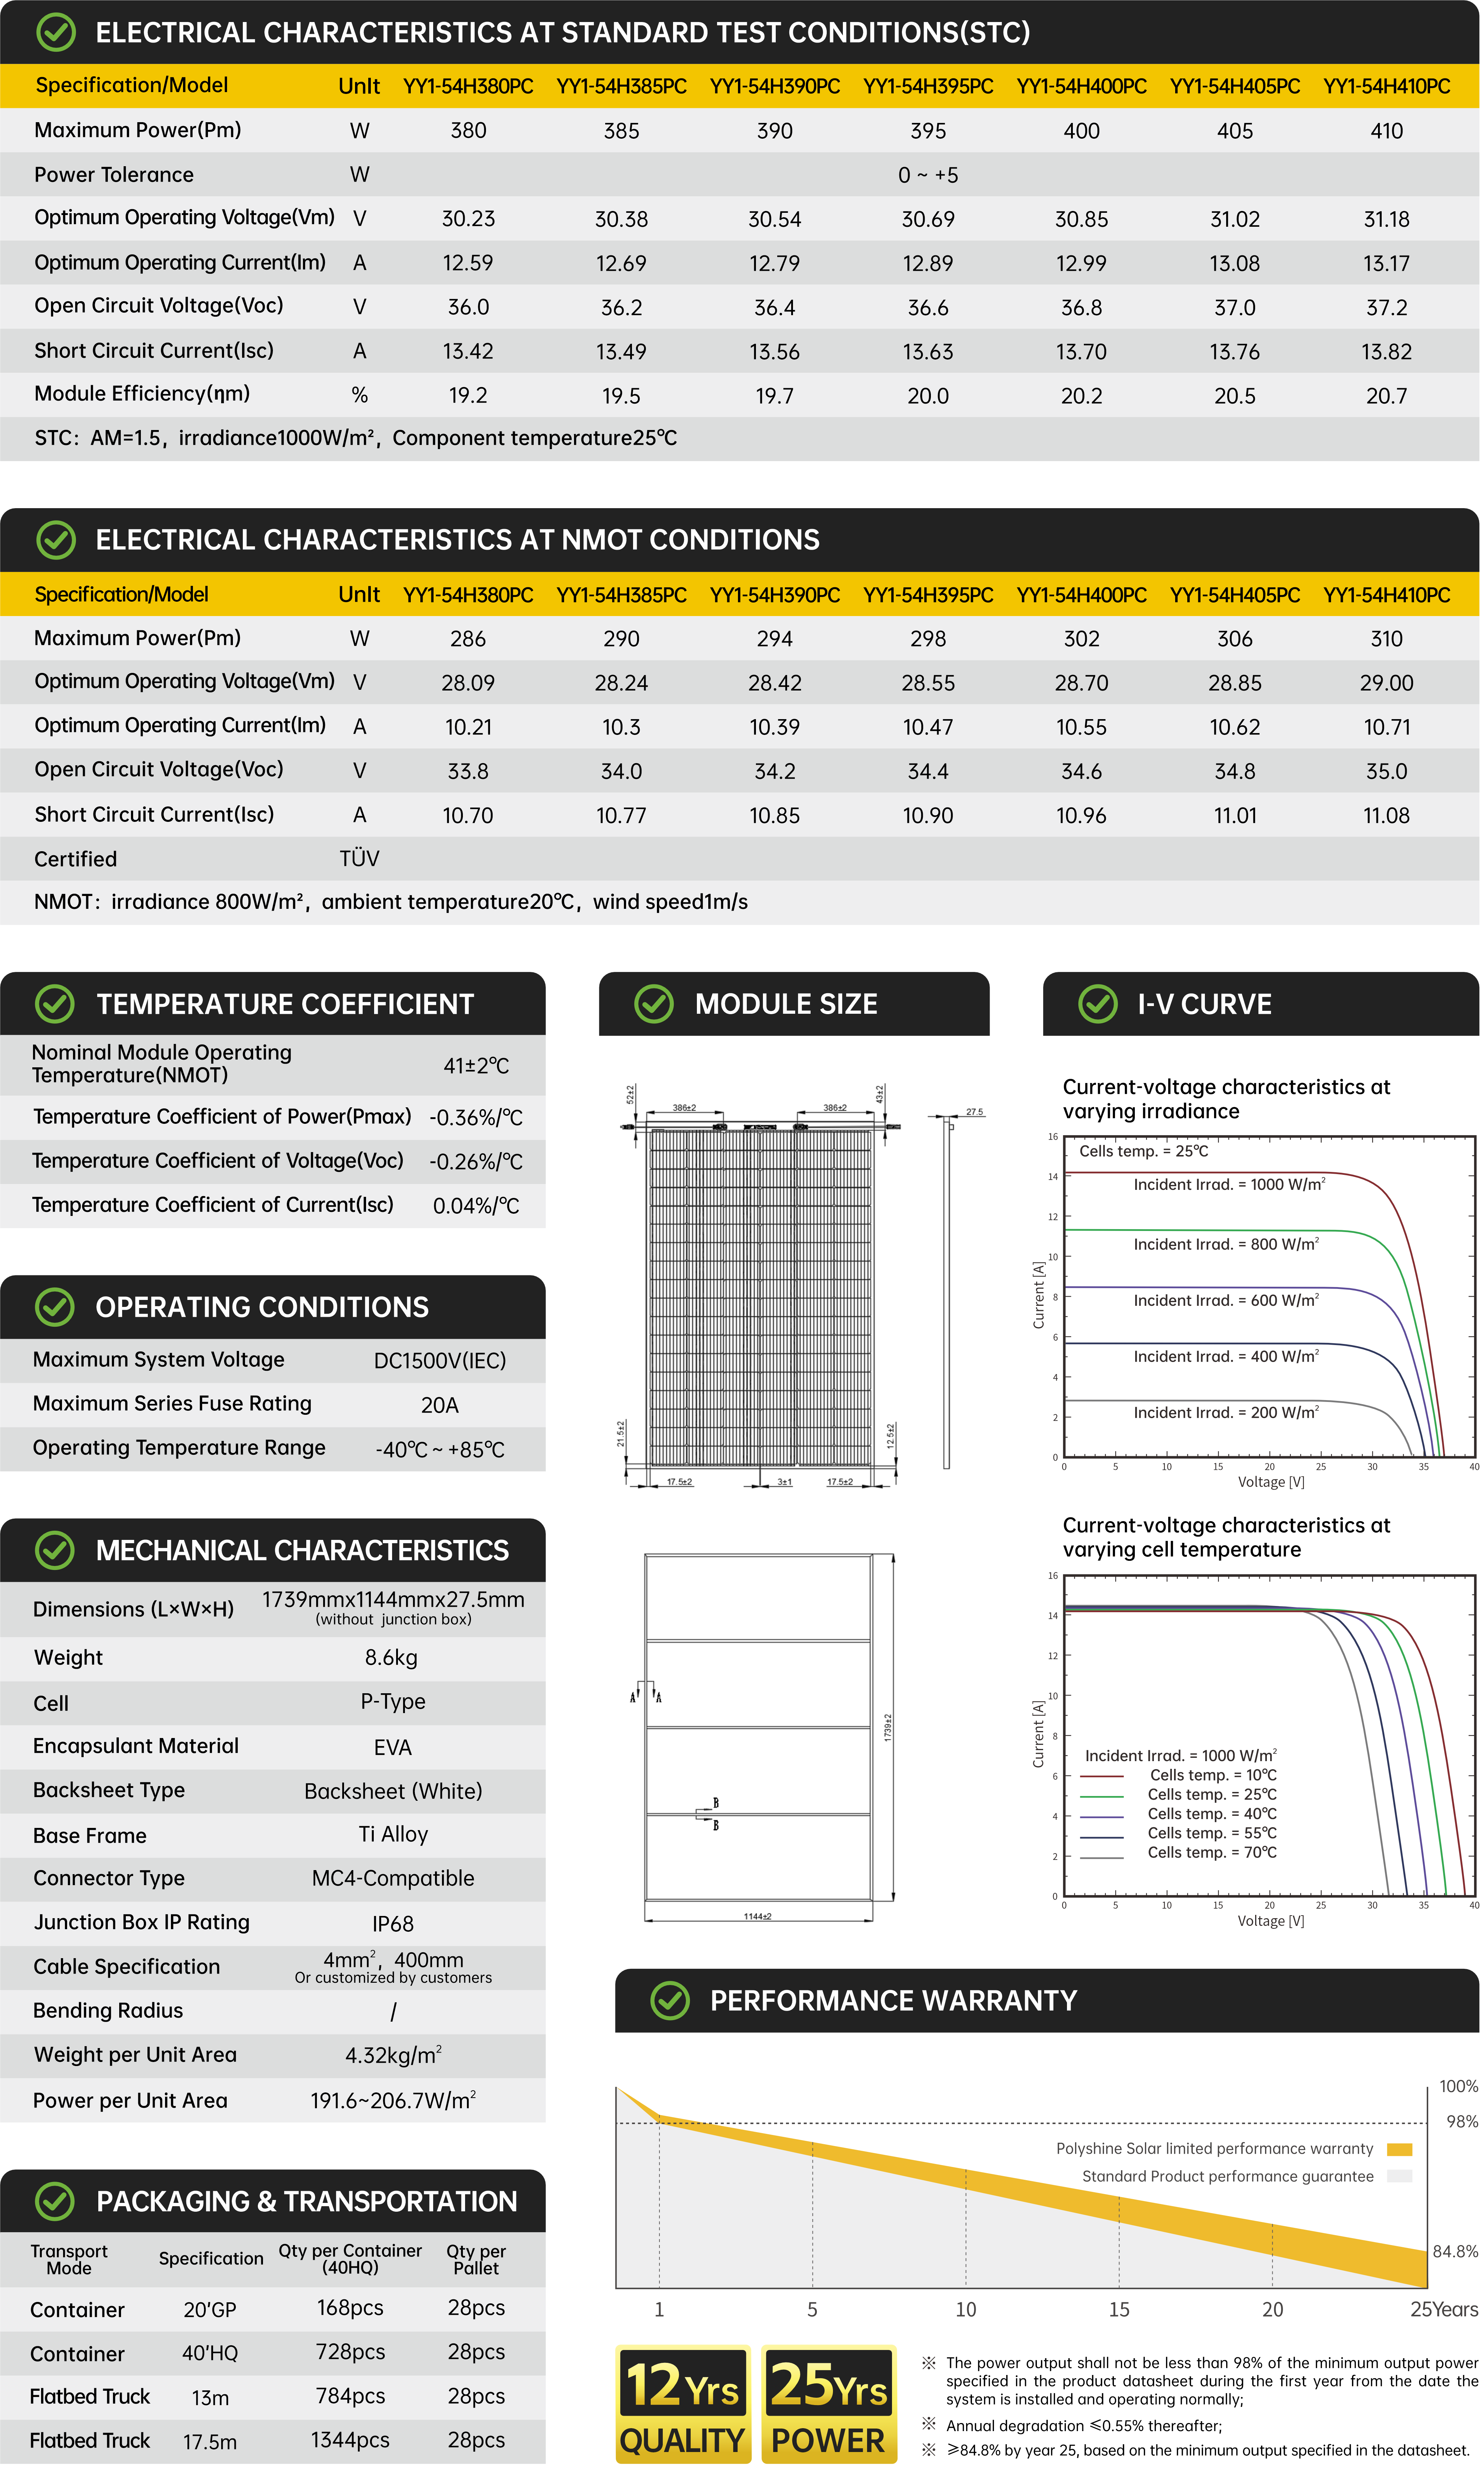Click the Module Size checkmark icon
The height and width of the screenshot is (2481, 1484).
click(654, 1004)
